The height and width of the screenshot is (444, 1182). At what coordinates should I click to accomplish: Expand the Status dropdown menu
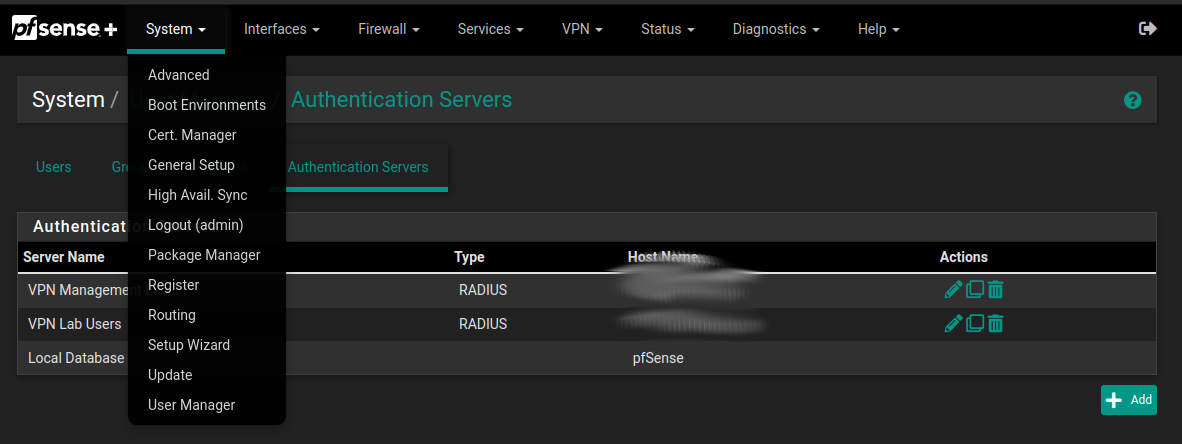pos(667,29)
